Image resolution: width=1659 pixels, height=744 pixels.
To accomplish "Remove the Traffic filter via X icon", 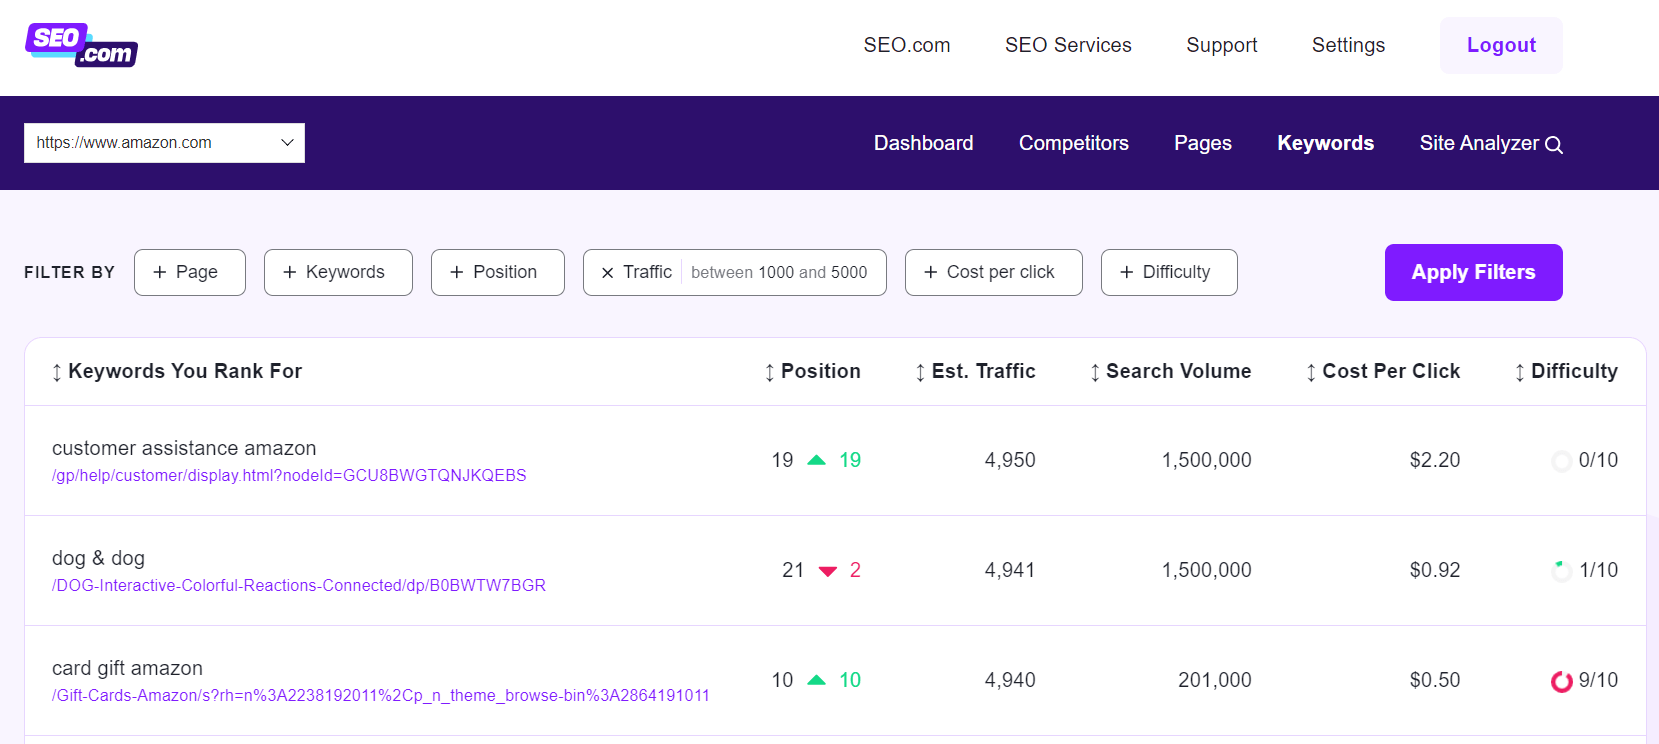I will click(607, 273).
